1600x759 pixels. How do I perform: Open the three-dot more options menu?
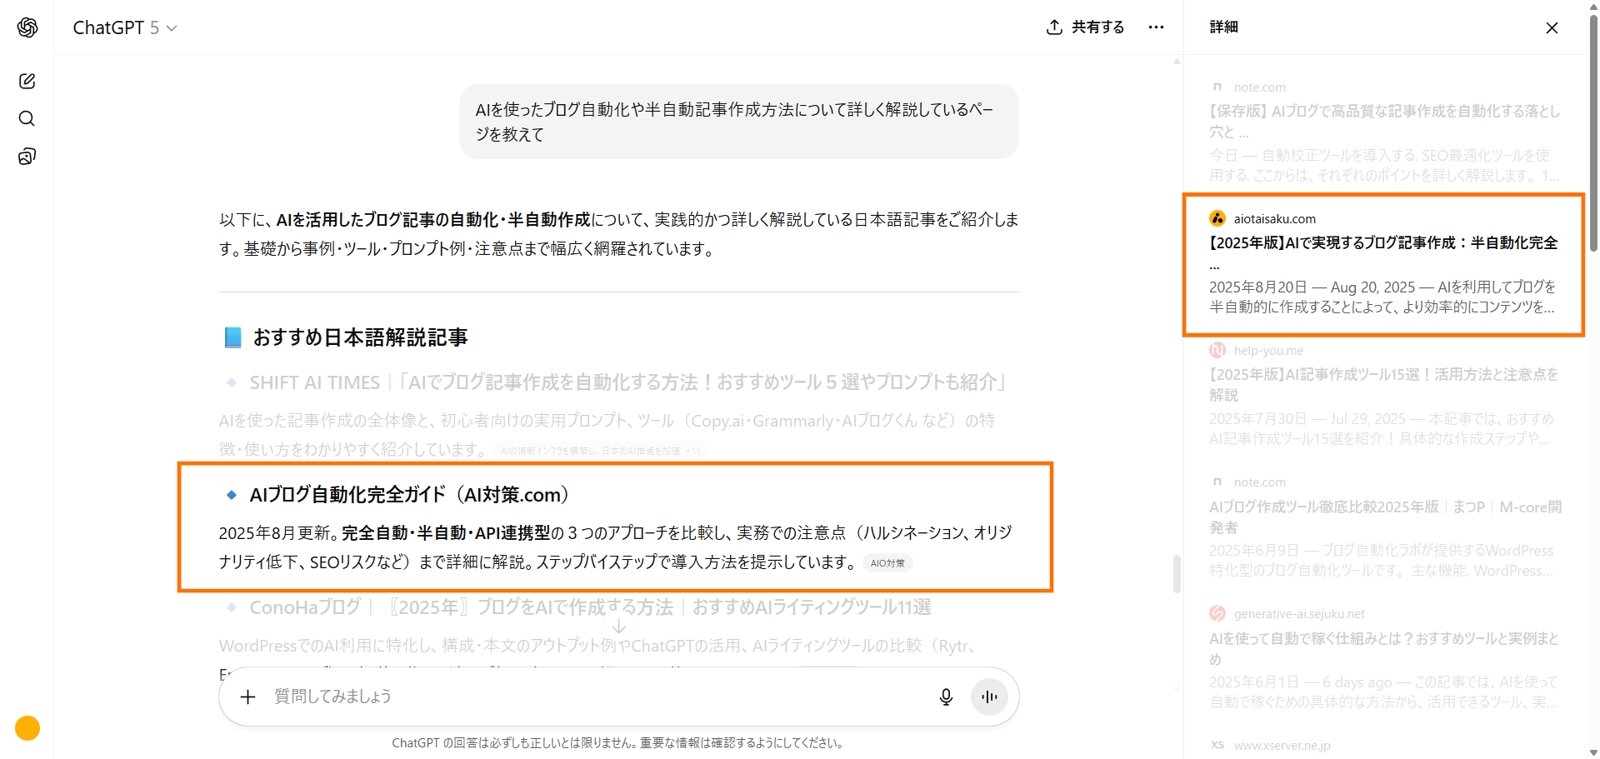point(1156,27)
